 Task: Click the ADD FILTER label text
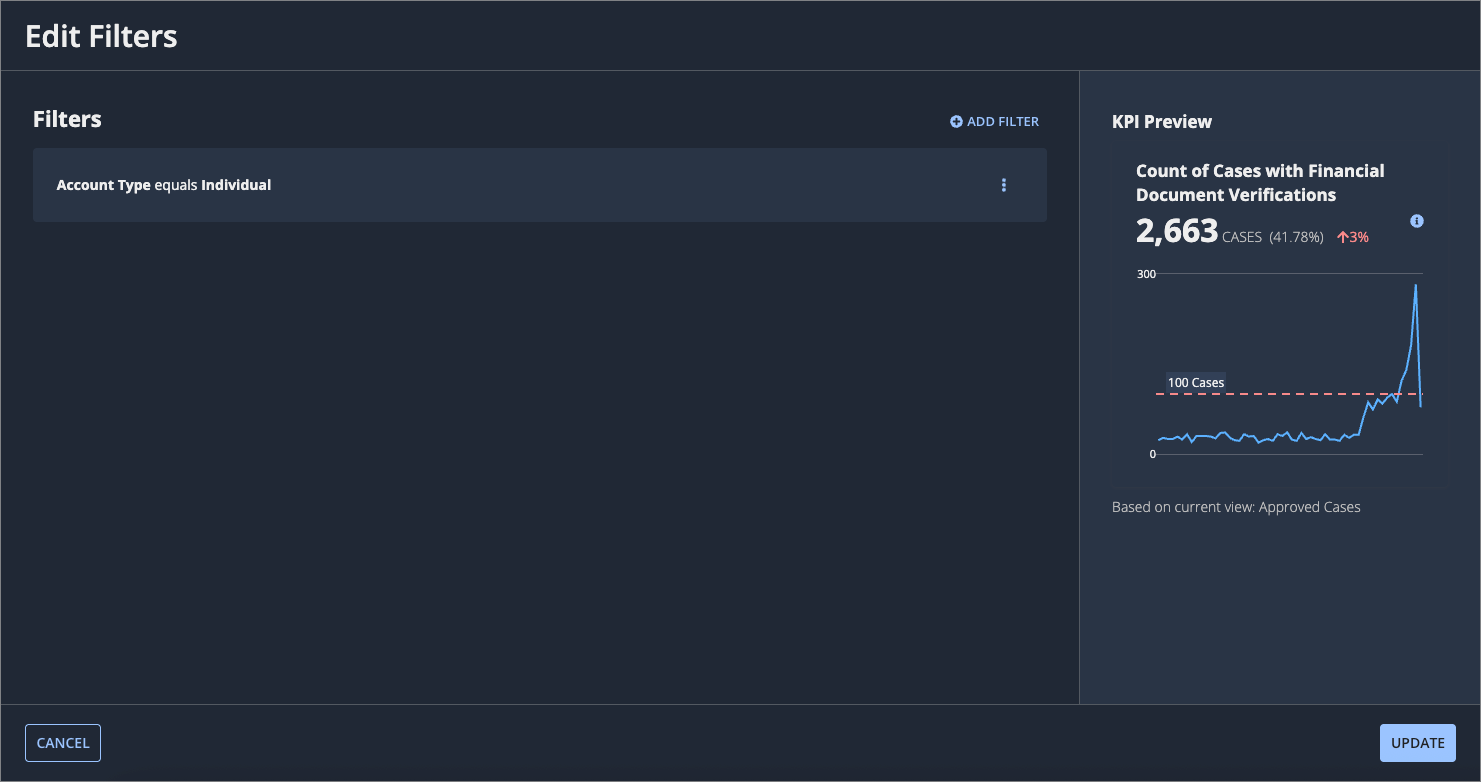point(1003,121)
